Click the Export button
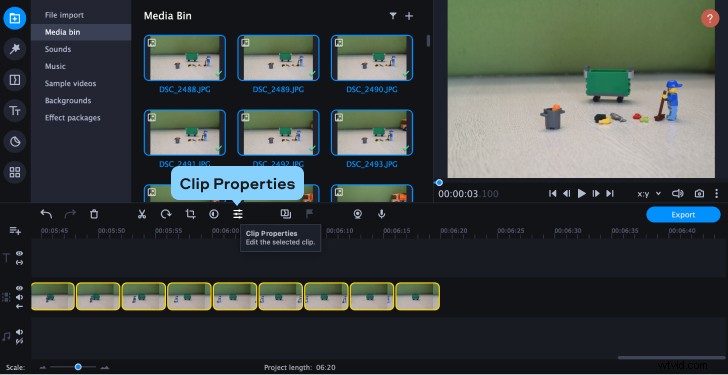This screenshot has width=728, height=375. pos(683,214)
